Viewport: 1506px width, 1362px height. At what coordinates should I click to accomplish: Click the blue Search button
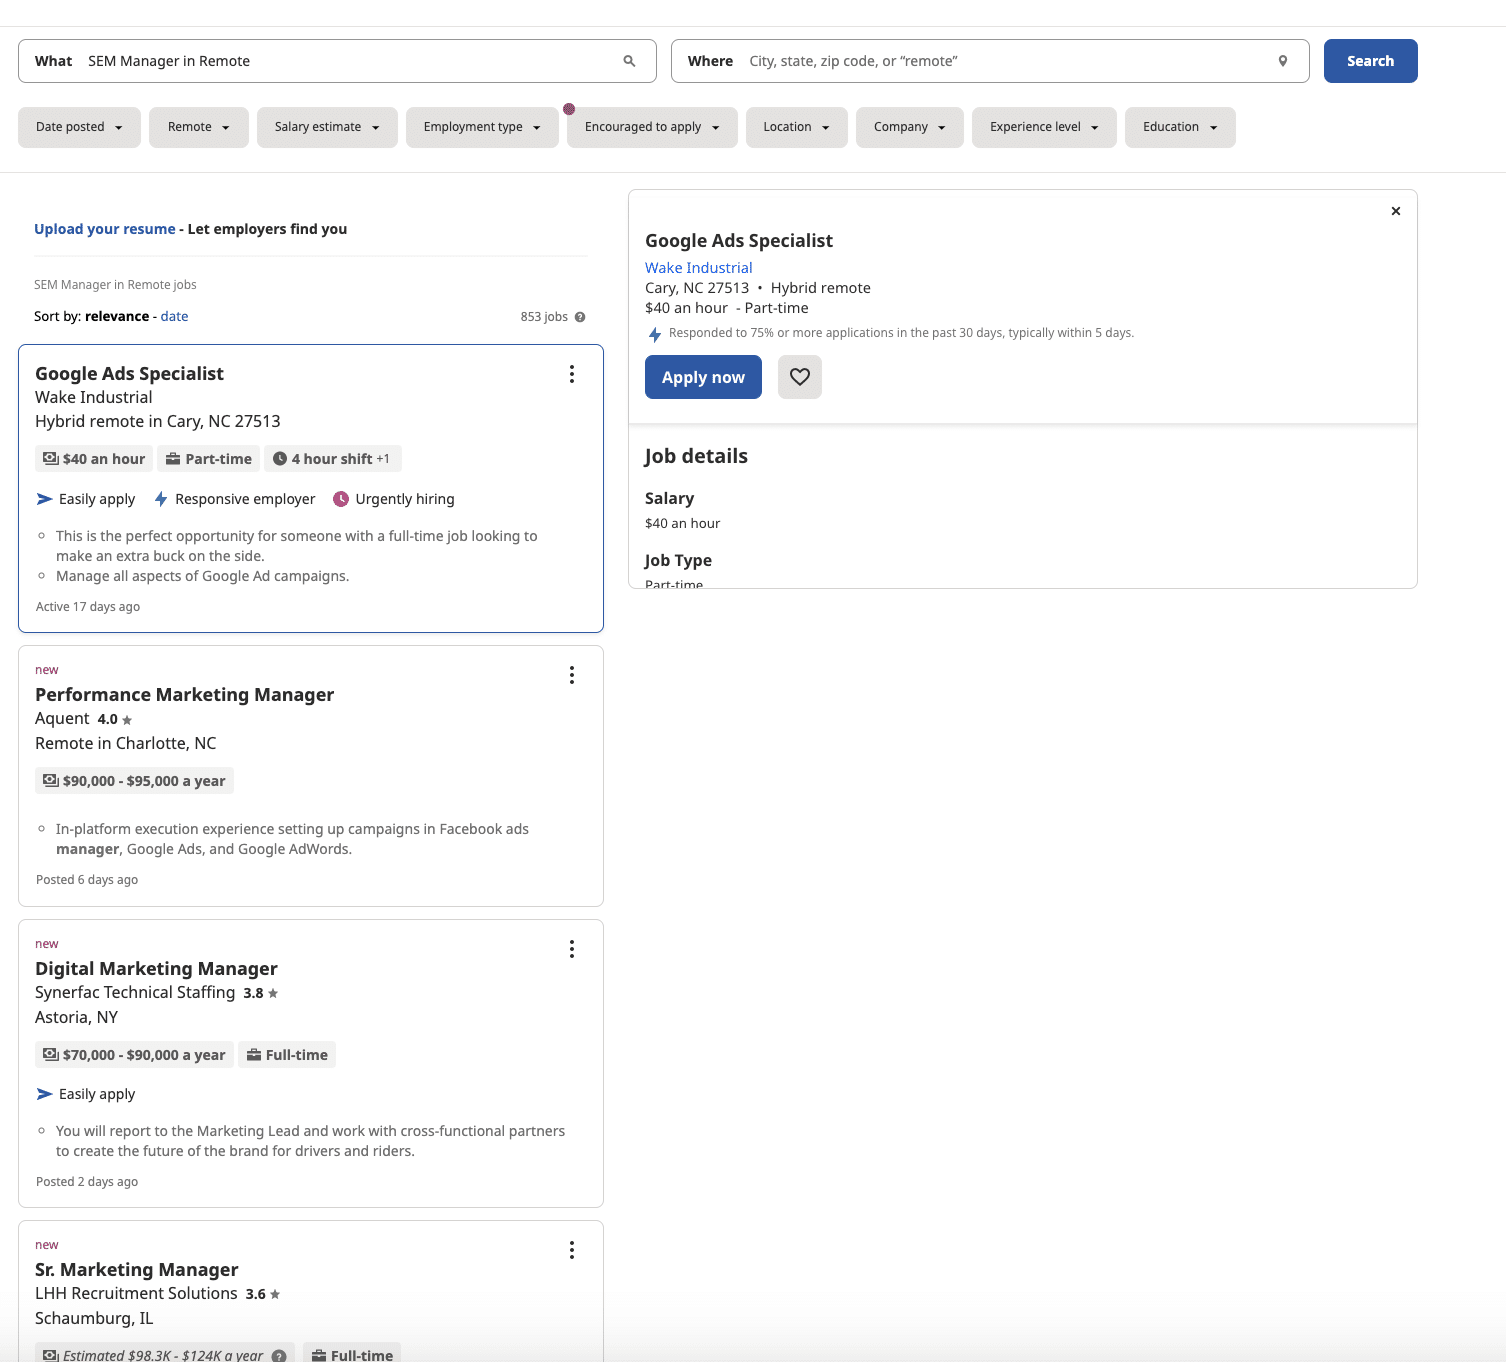(x=1370, y=61)
